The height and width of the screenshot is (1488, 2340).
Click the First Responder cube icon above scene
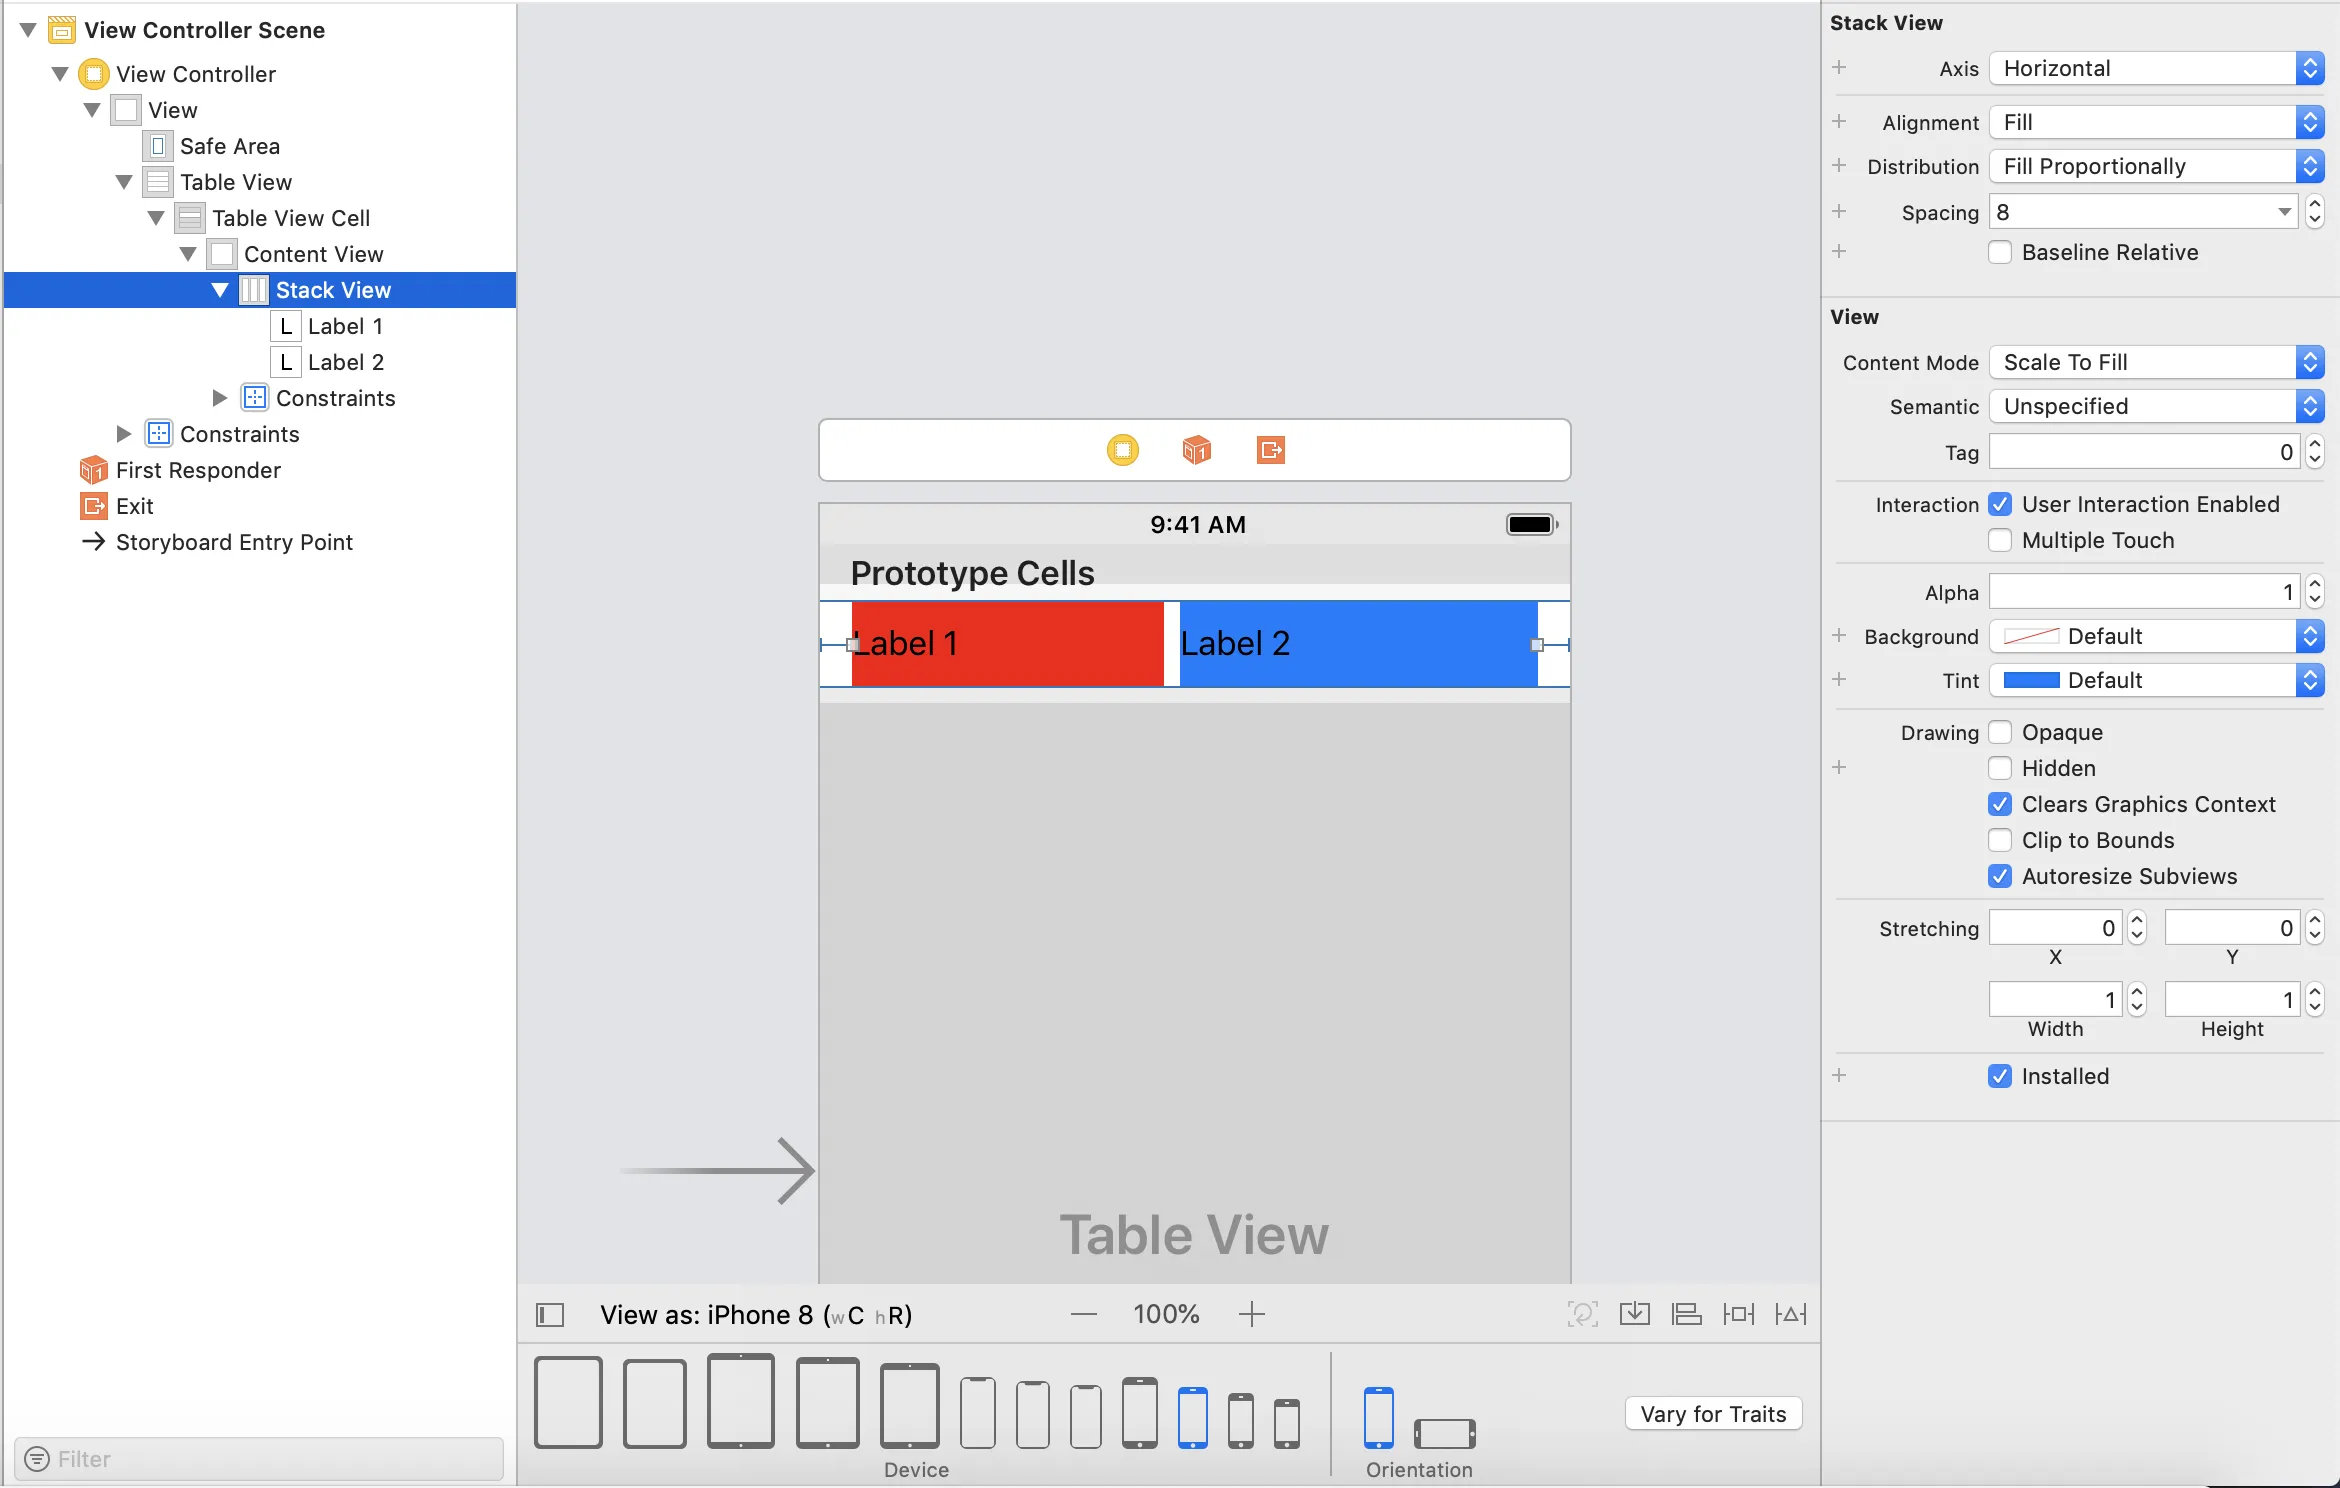point(1196,450)
